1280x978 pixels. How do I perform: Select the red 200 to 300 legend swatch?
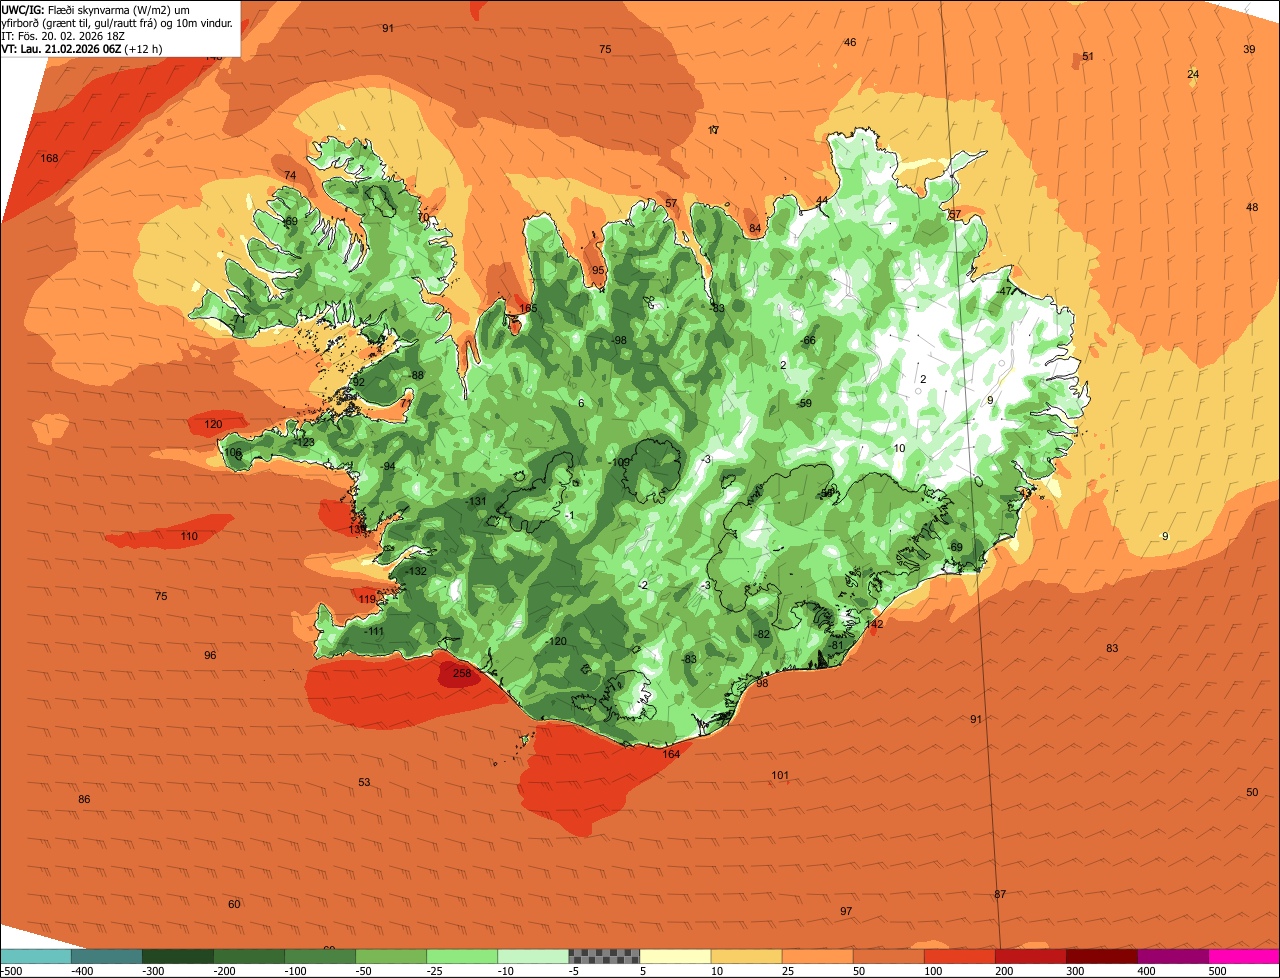tap(1030, 956)
